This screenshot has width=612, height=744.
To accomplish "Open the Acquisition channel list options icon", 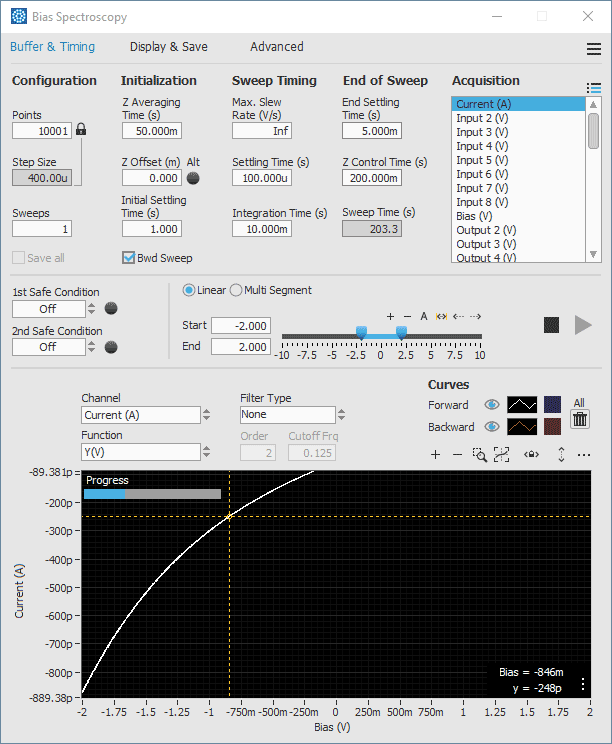I will tap(593, 88).
